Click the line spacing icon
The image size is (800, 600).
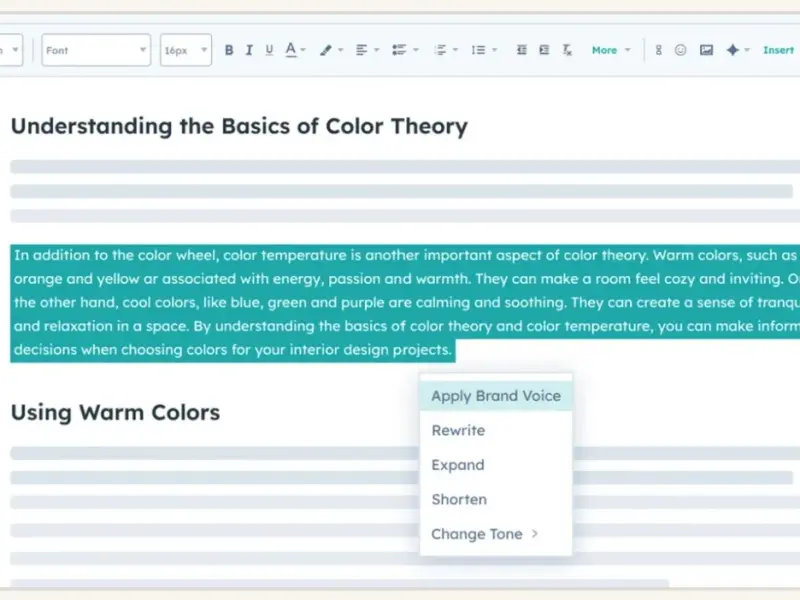(x=477, y=50)
